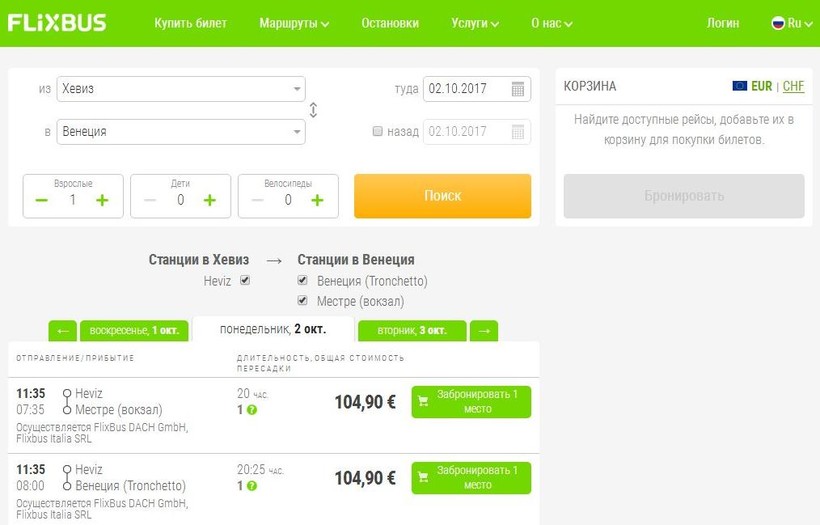This screenshot has width=820, height=525.
Task: Select the понедельник, 2 окт. tab
Action: pyautogui.click(x=273, y=329)
